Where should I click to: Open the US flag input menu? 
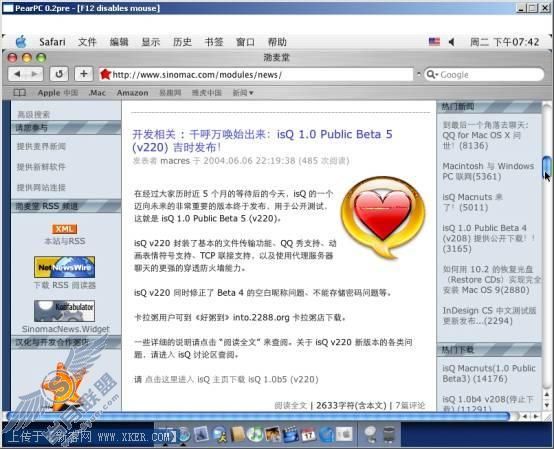(x=434, y=42)
